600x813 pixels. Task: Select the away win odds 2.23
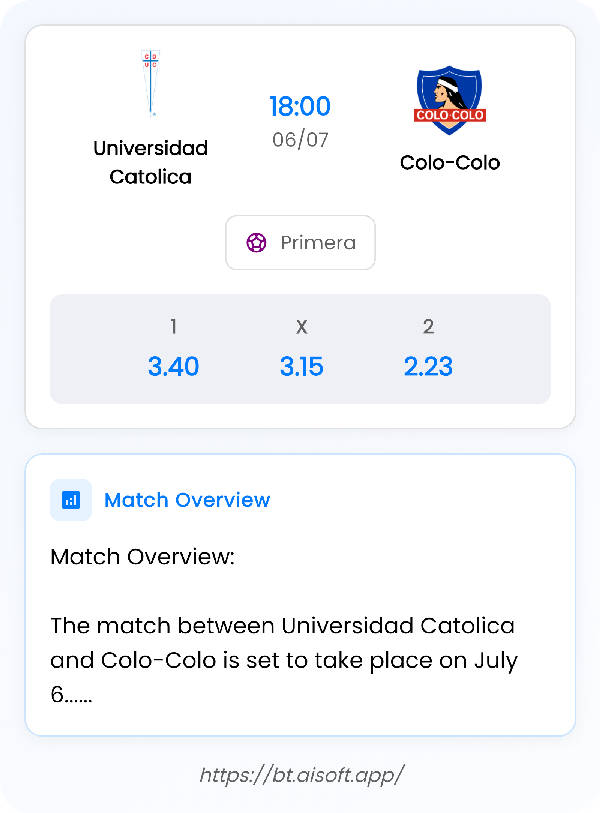[x=428, y=366]
